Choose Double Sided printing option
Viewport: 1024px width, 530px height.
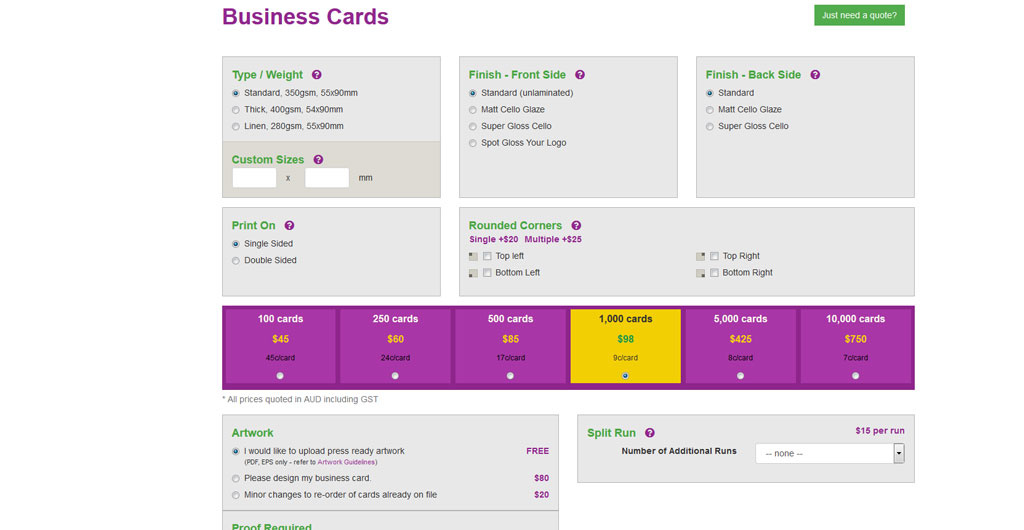coord(236,261)
